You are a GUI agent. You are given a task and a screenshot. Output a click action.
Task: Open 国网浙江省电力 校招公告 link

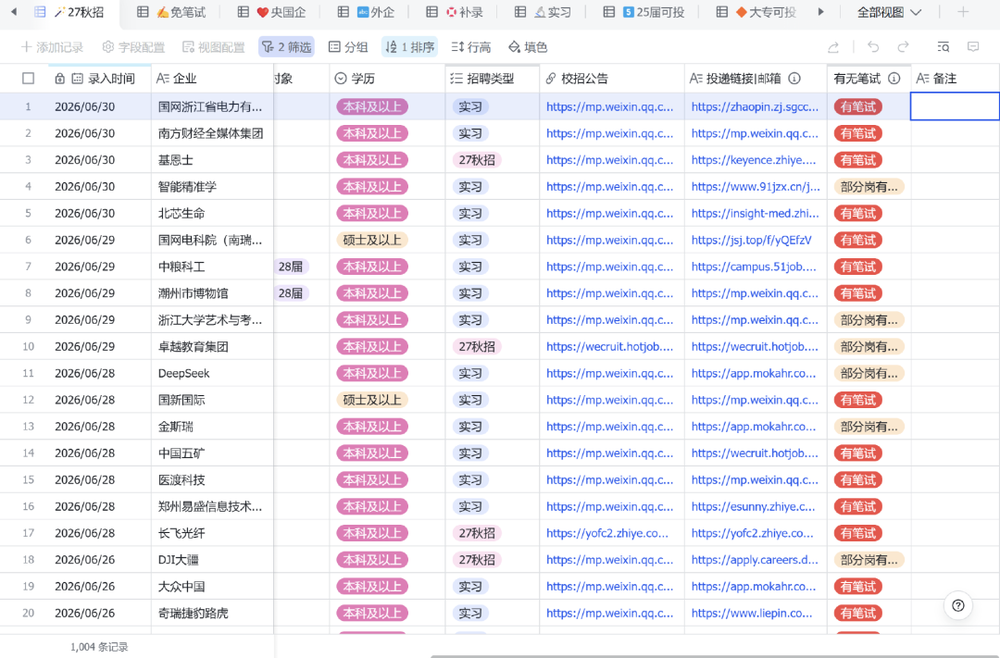pyautogui.click(x=609, y=106)
